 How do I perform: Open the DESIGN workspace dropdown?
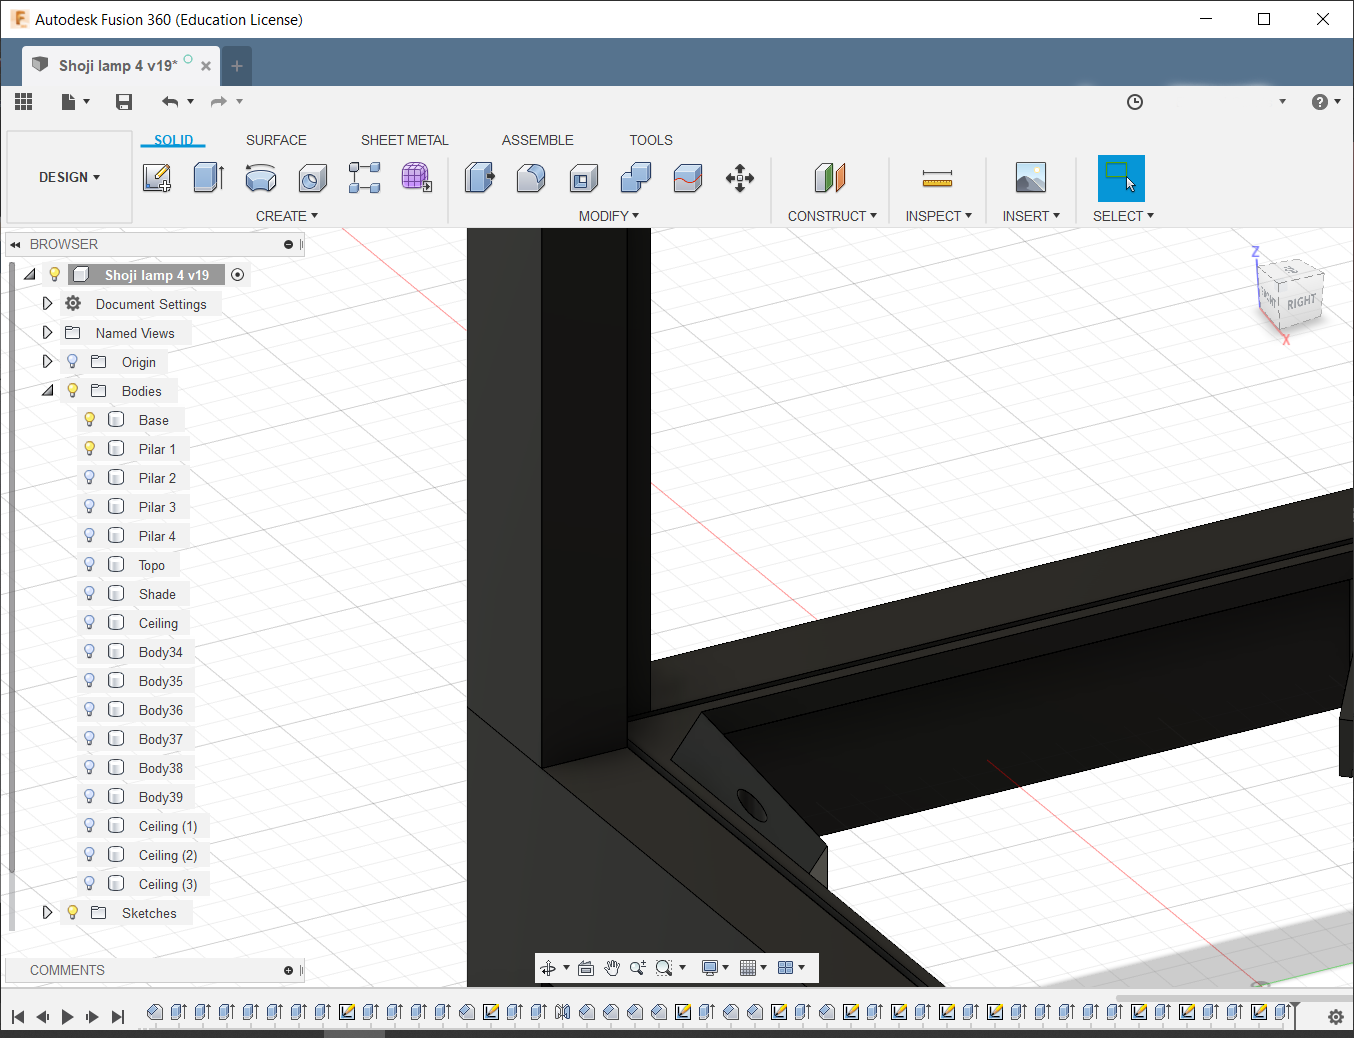69,177
